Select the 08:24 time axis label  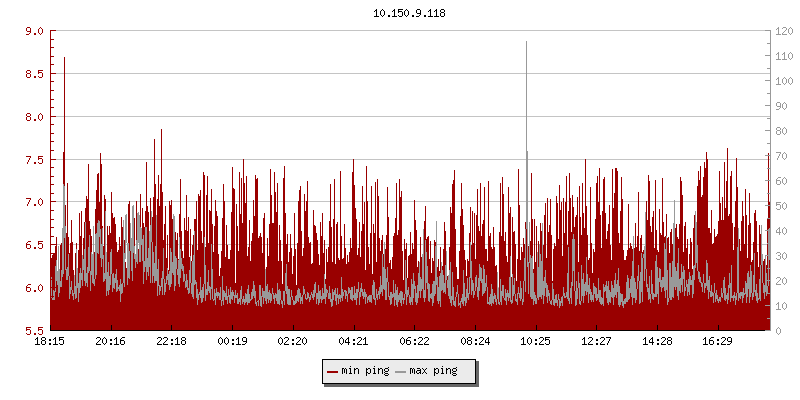point(475,341)
